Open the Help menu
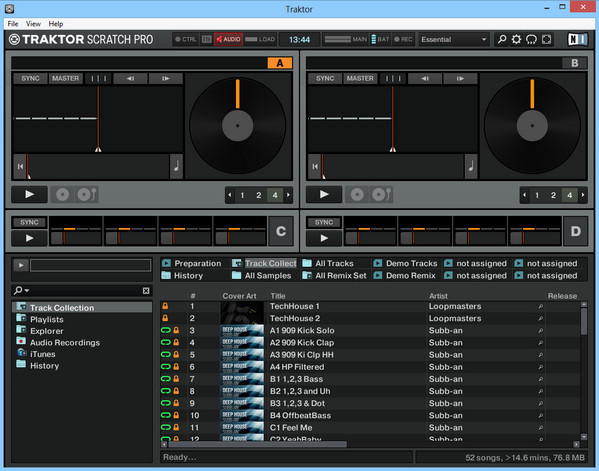Viewport: 599px width, 471px height. pos(56,24)
